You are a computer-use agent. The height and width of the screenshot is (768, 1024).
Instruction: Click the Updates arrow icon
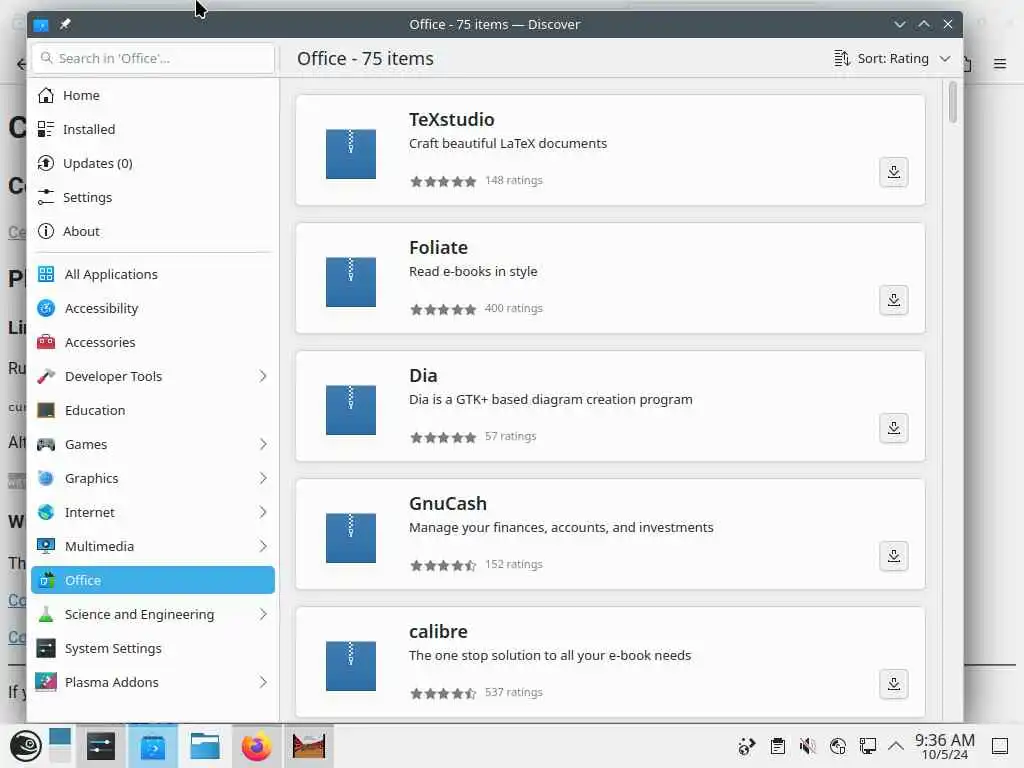[x=46, y=163]
